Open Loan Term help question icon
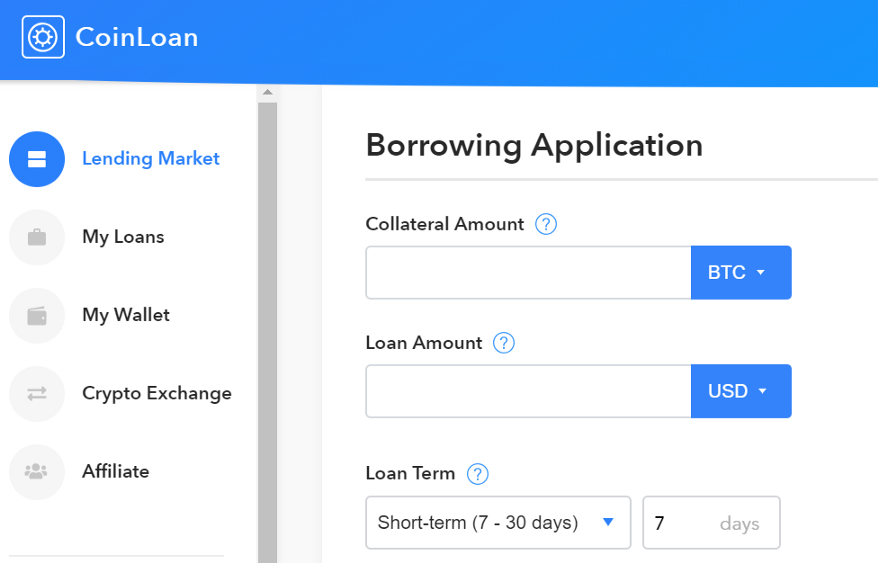This screenshot has height=563, width=878. pyautogui.click(x=477, y=474)
